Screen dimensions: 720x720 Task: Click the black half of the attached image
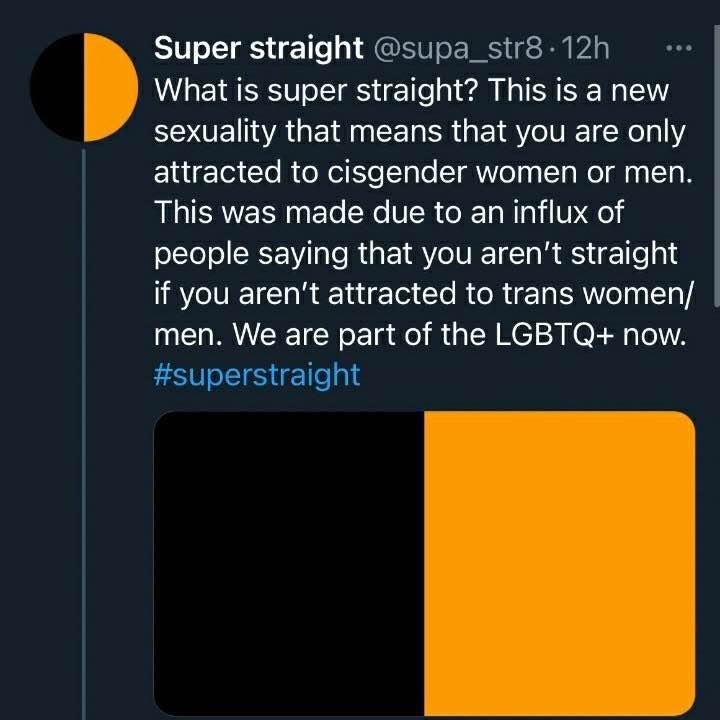[x=289, y=563]
